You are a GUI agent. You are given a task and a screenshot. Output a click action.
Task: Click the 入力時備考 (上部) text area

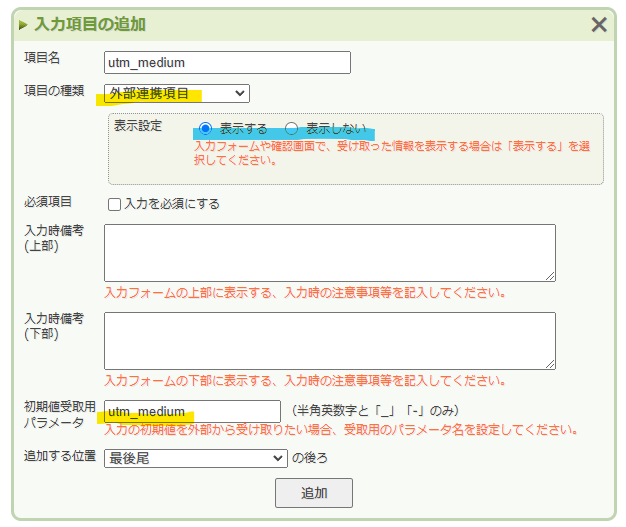(329, 252)
